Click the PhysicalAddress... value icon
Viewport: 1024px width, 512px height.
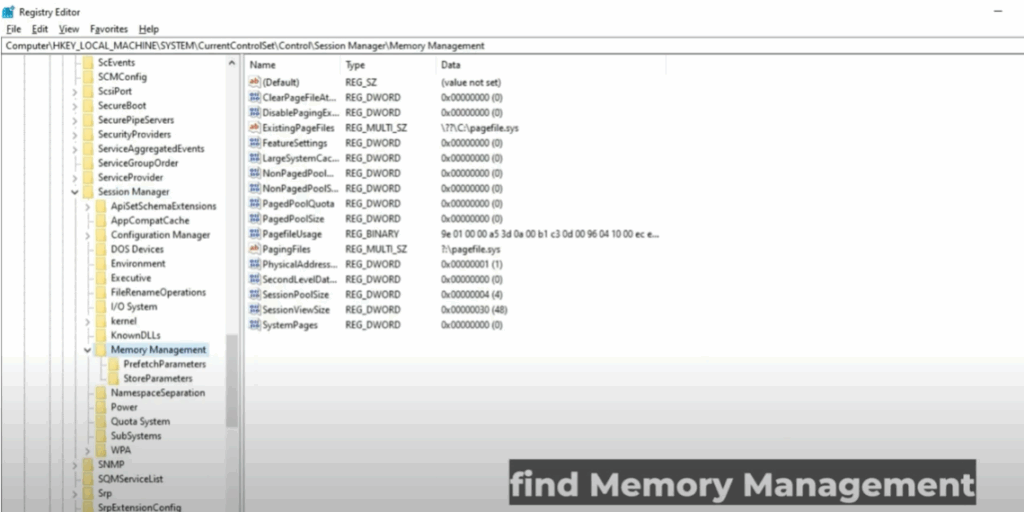tap(255, 264)
